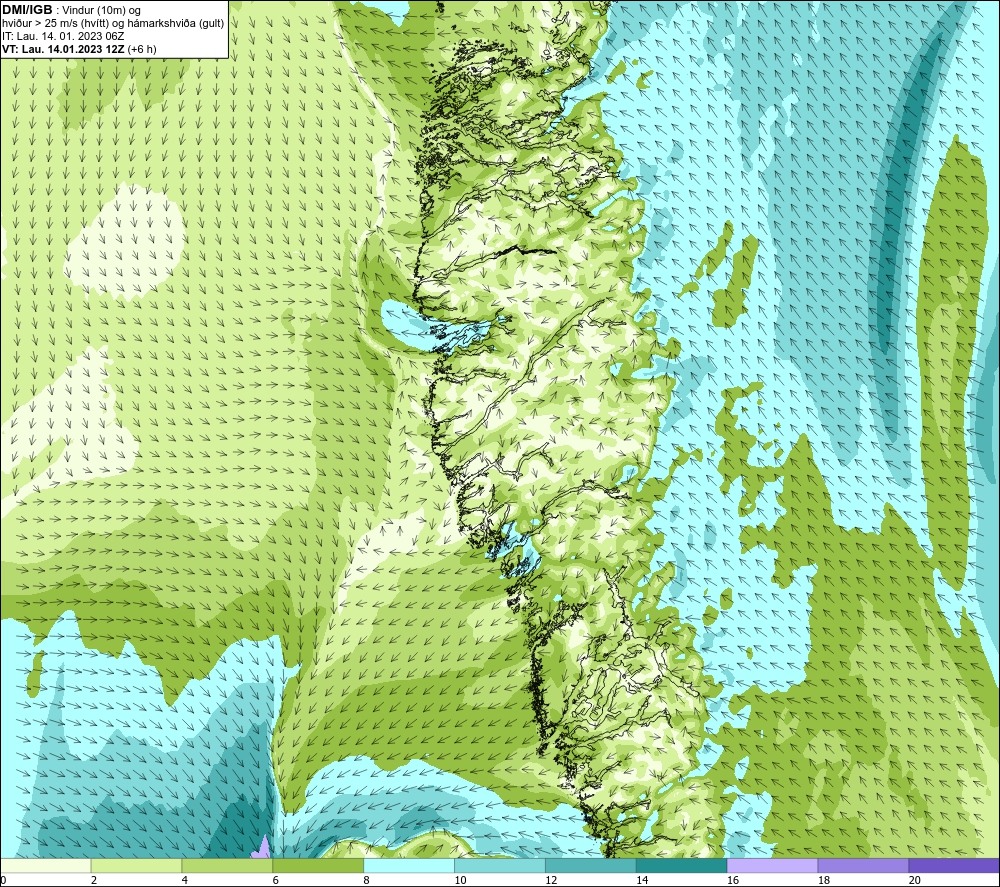Click the legend scale label '8'
This screenshot has height=887, width=1000.
pyautogui.click(x=366, y=880)
